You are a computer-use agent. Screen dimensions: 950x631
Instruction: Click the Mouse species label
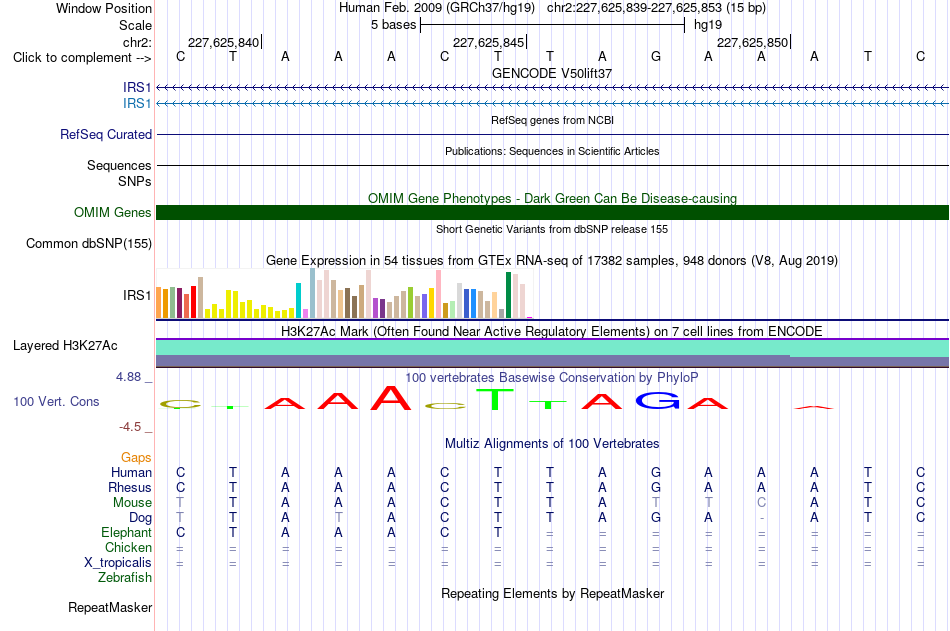[x=132, y=502]
